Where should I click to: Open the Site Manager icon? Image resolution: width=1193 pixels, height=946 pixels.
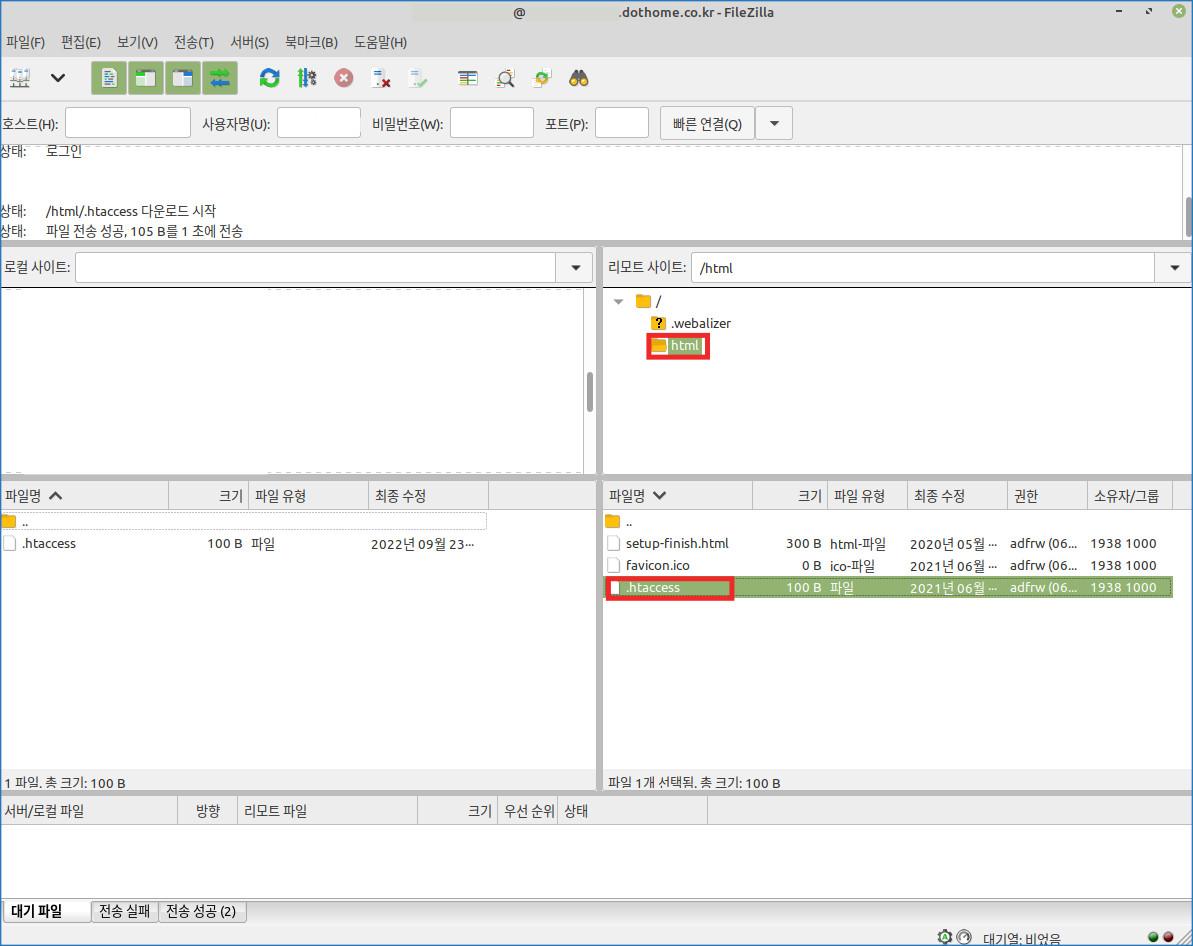tap(20, 78)
